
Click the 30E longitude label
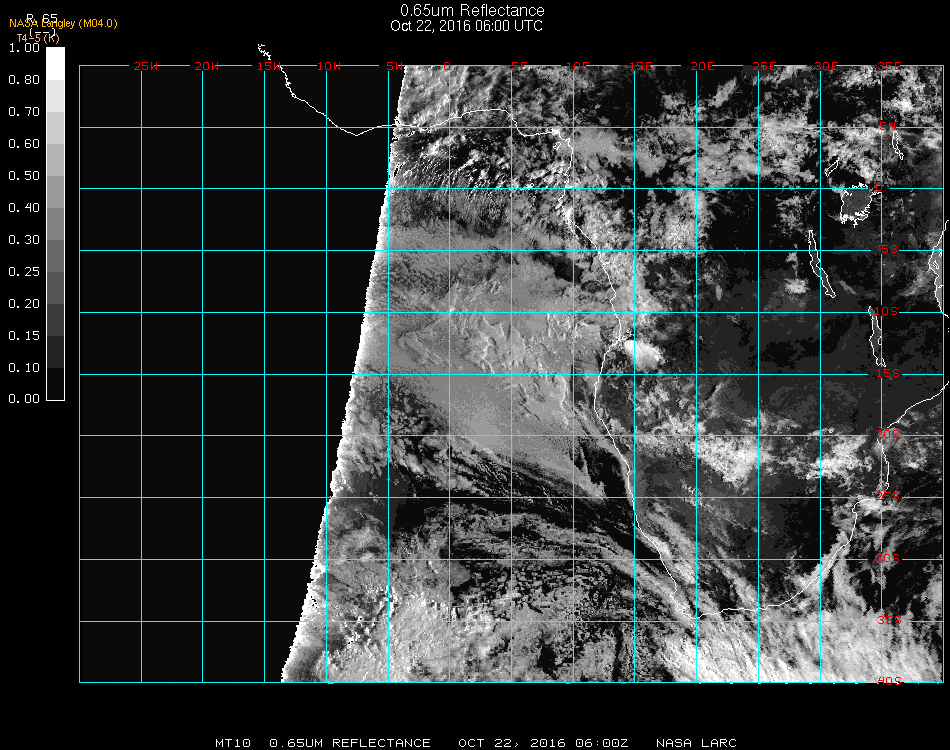pos(826,67)
